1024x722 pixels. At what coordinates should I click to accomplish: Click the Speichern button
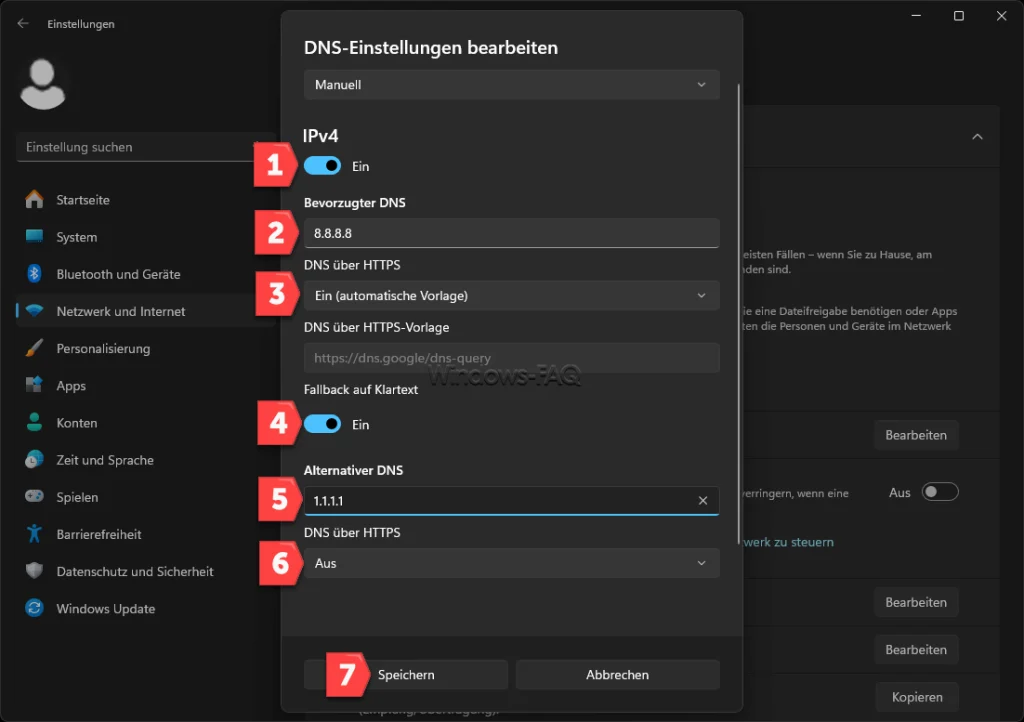(x=406, y=674)
